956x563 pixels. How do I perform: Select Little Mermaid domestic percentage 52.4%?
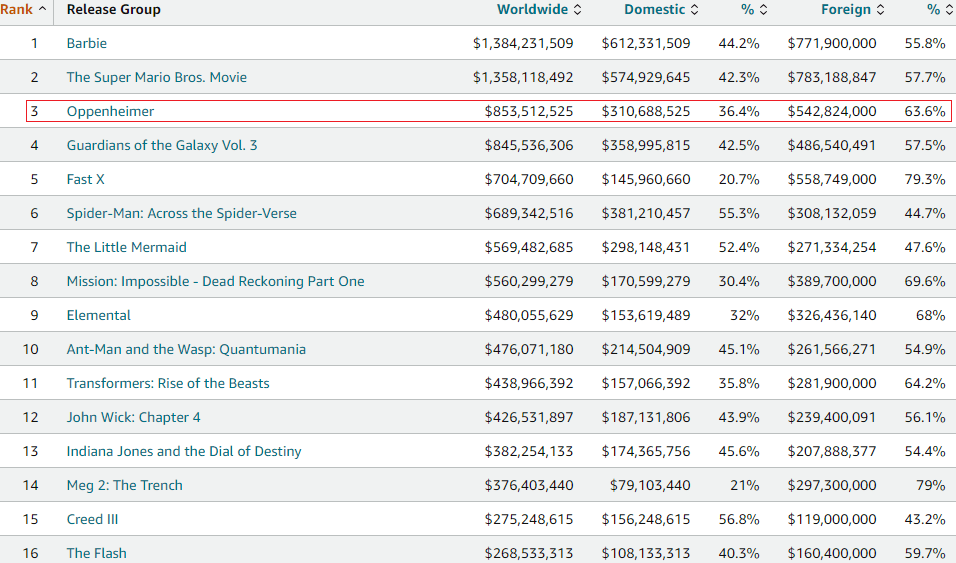[739, 248]
